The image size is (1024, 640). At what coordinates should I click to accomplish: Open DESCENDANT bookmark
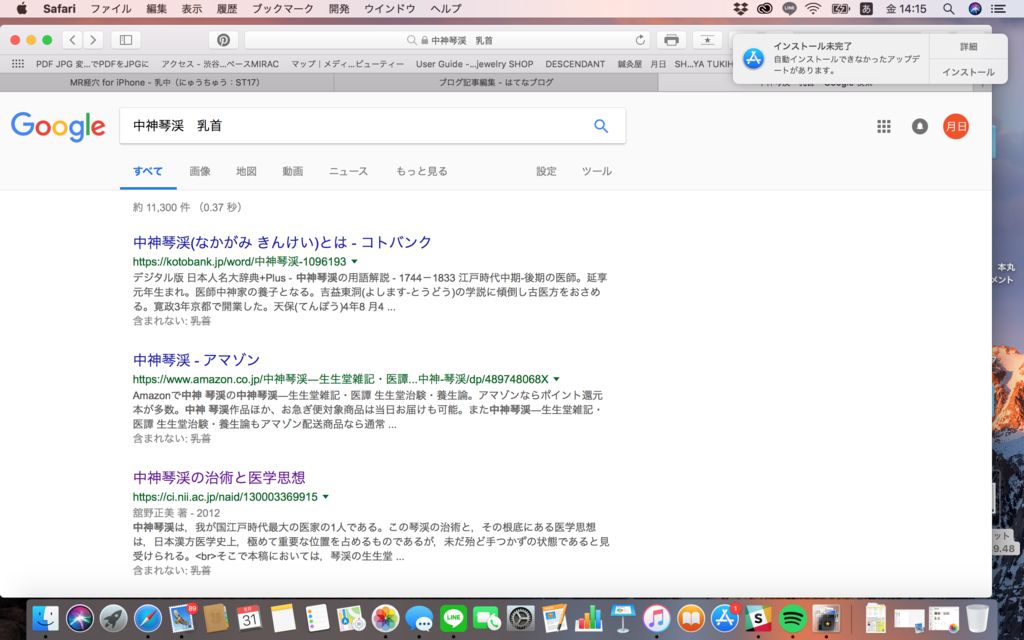(575, 64)
